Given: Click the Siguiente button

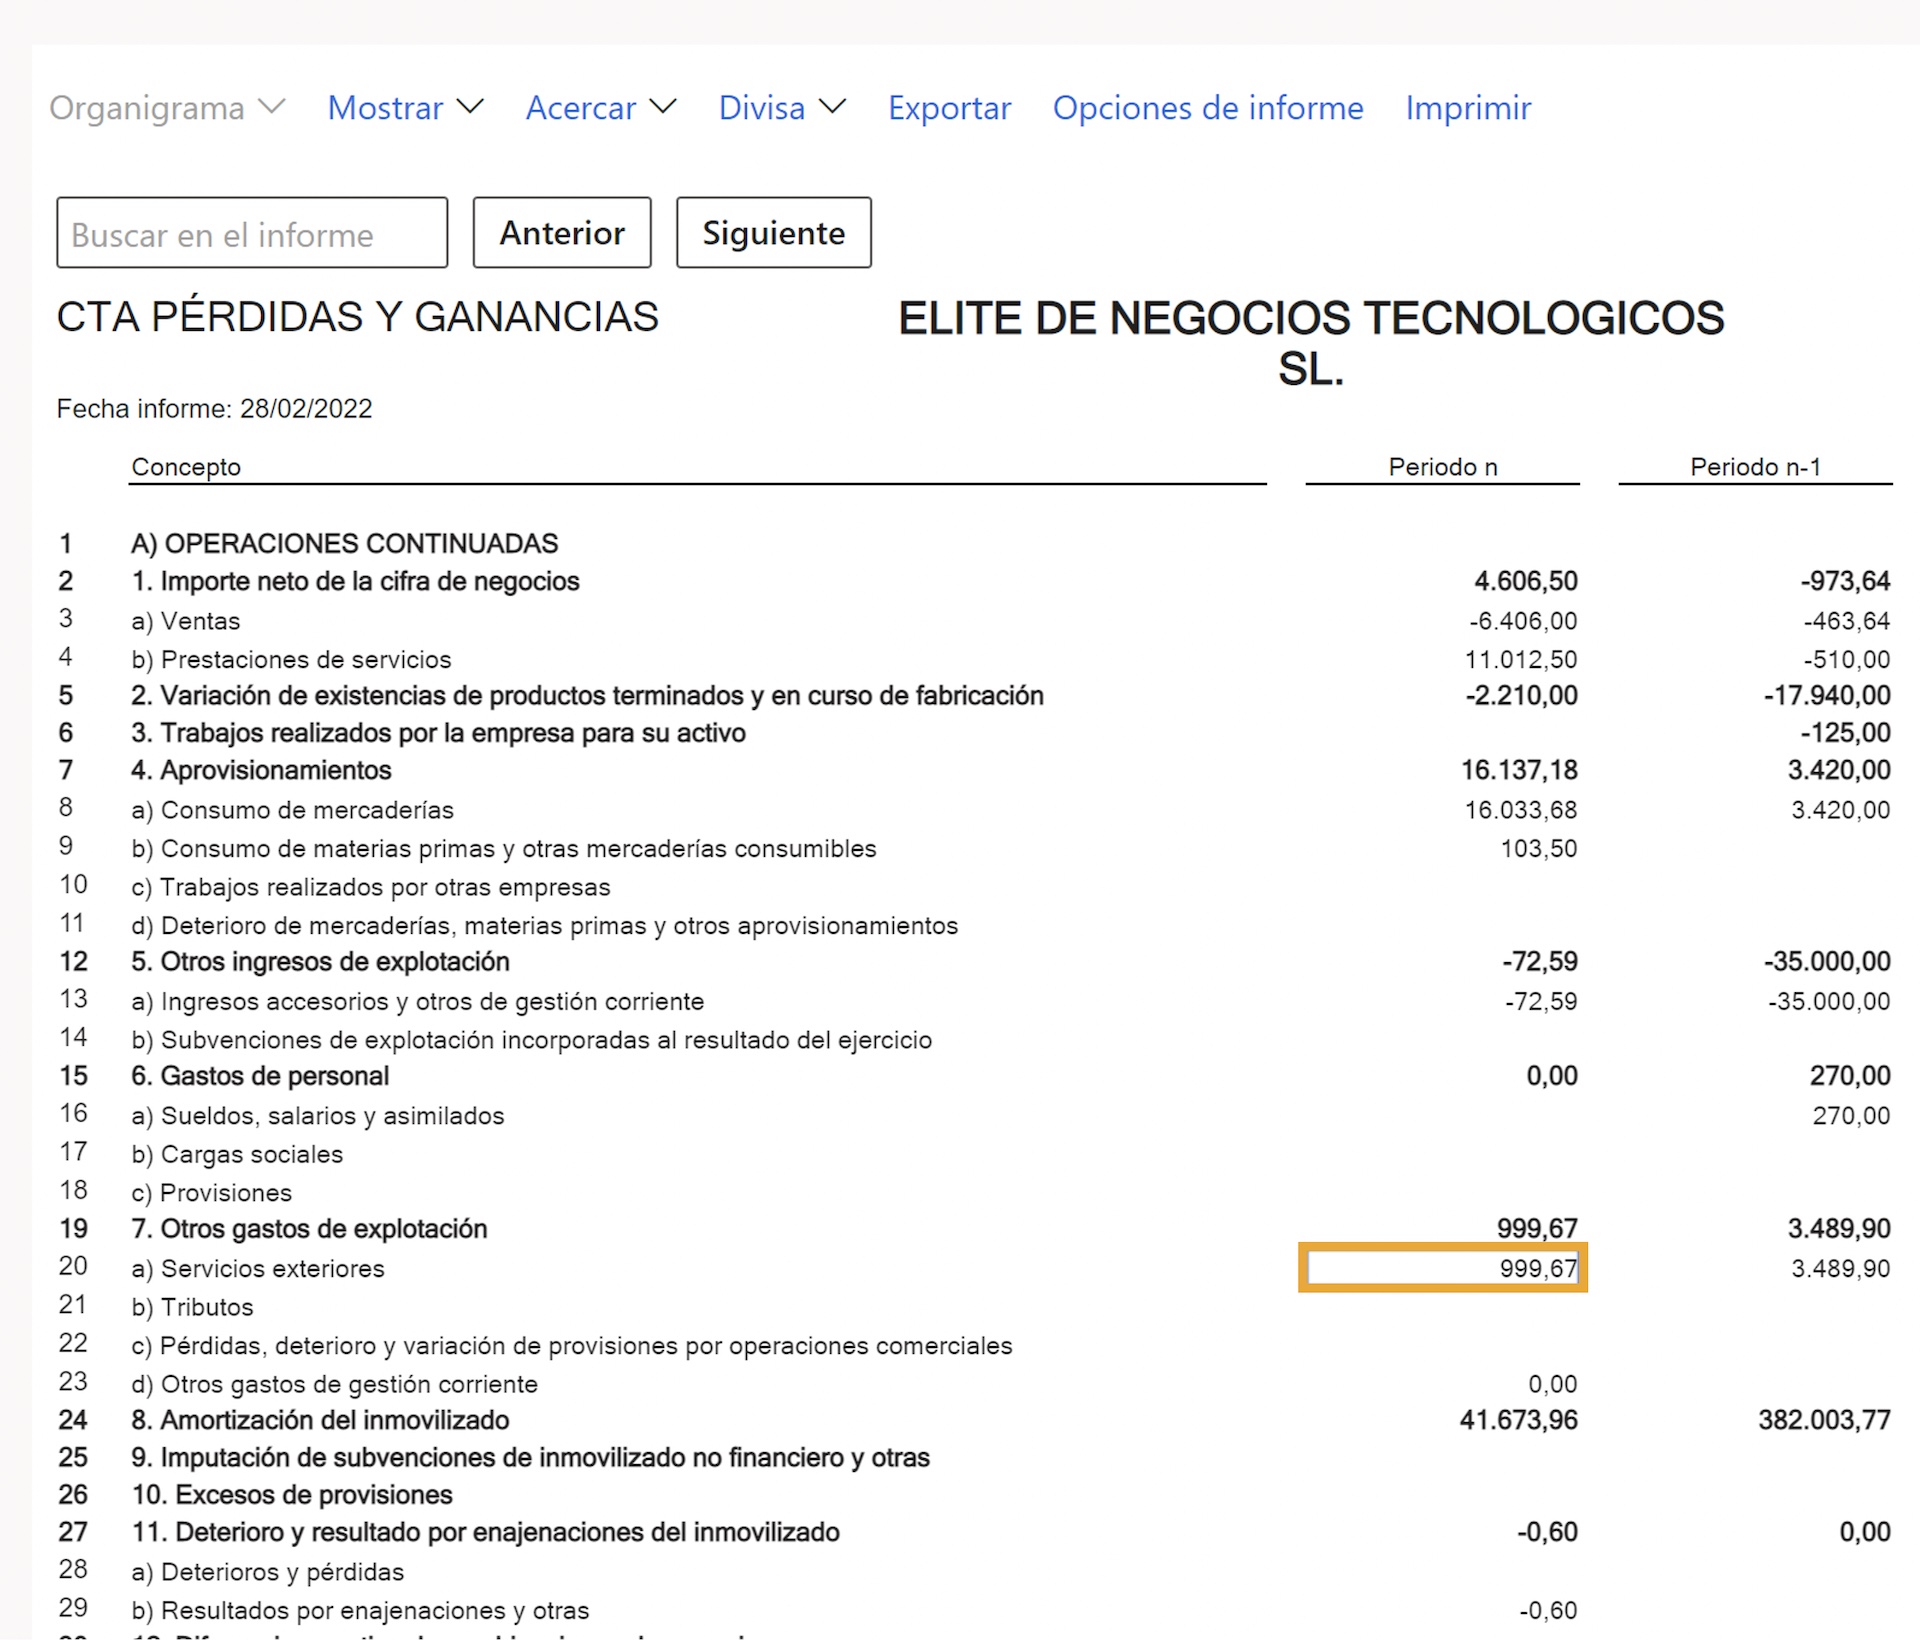Looking at the screenshot, I should (x=773, y=233).
